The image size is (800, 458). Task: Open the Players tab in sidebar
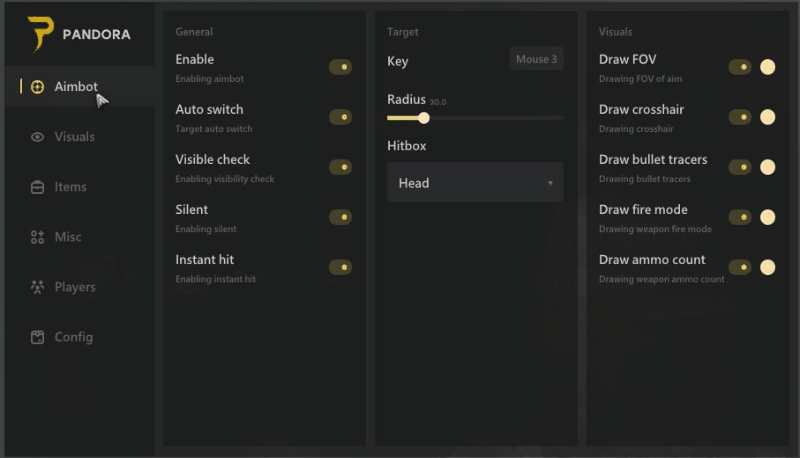click(x=74, y=287)
